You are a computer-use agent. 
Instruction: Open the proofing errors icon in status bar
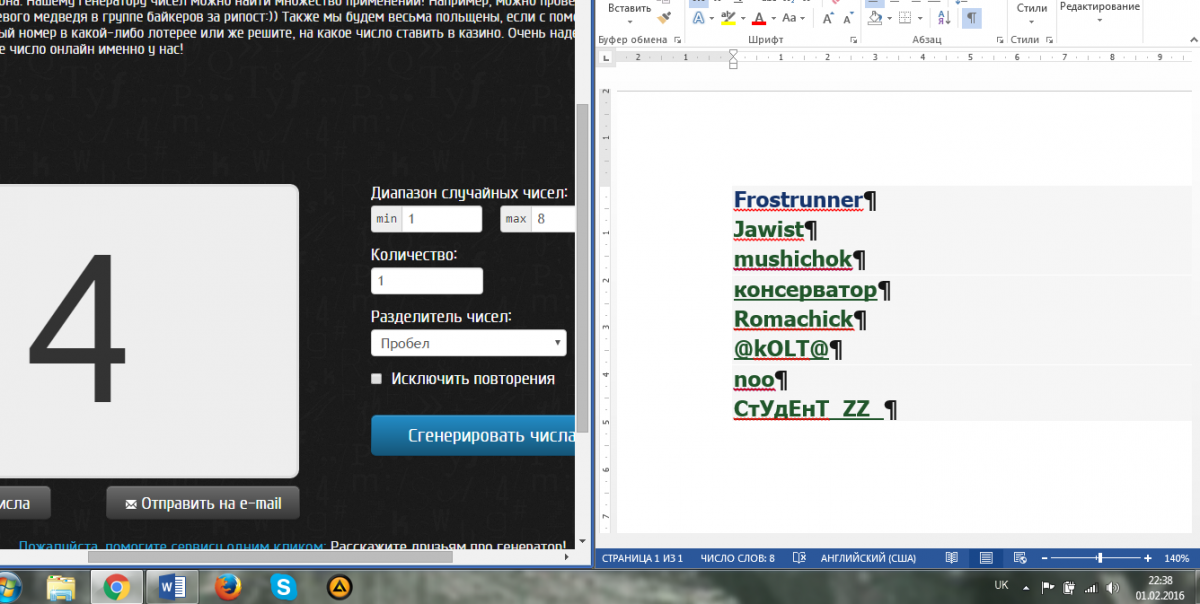[799, 558]
